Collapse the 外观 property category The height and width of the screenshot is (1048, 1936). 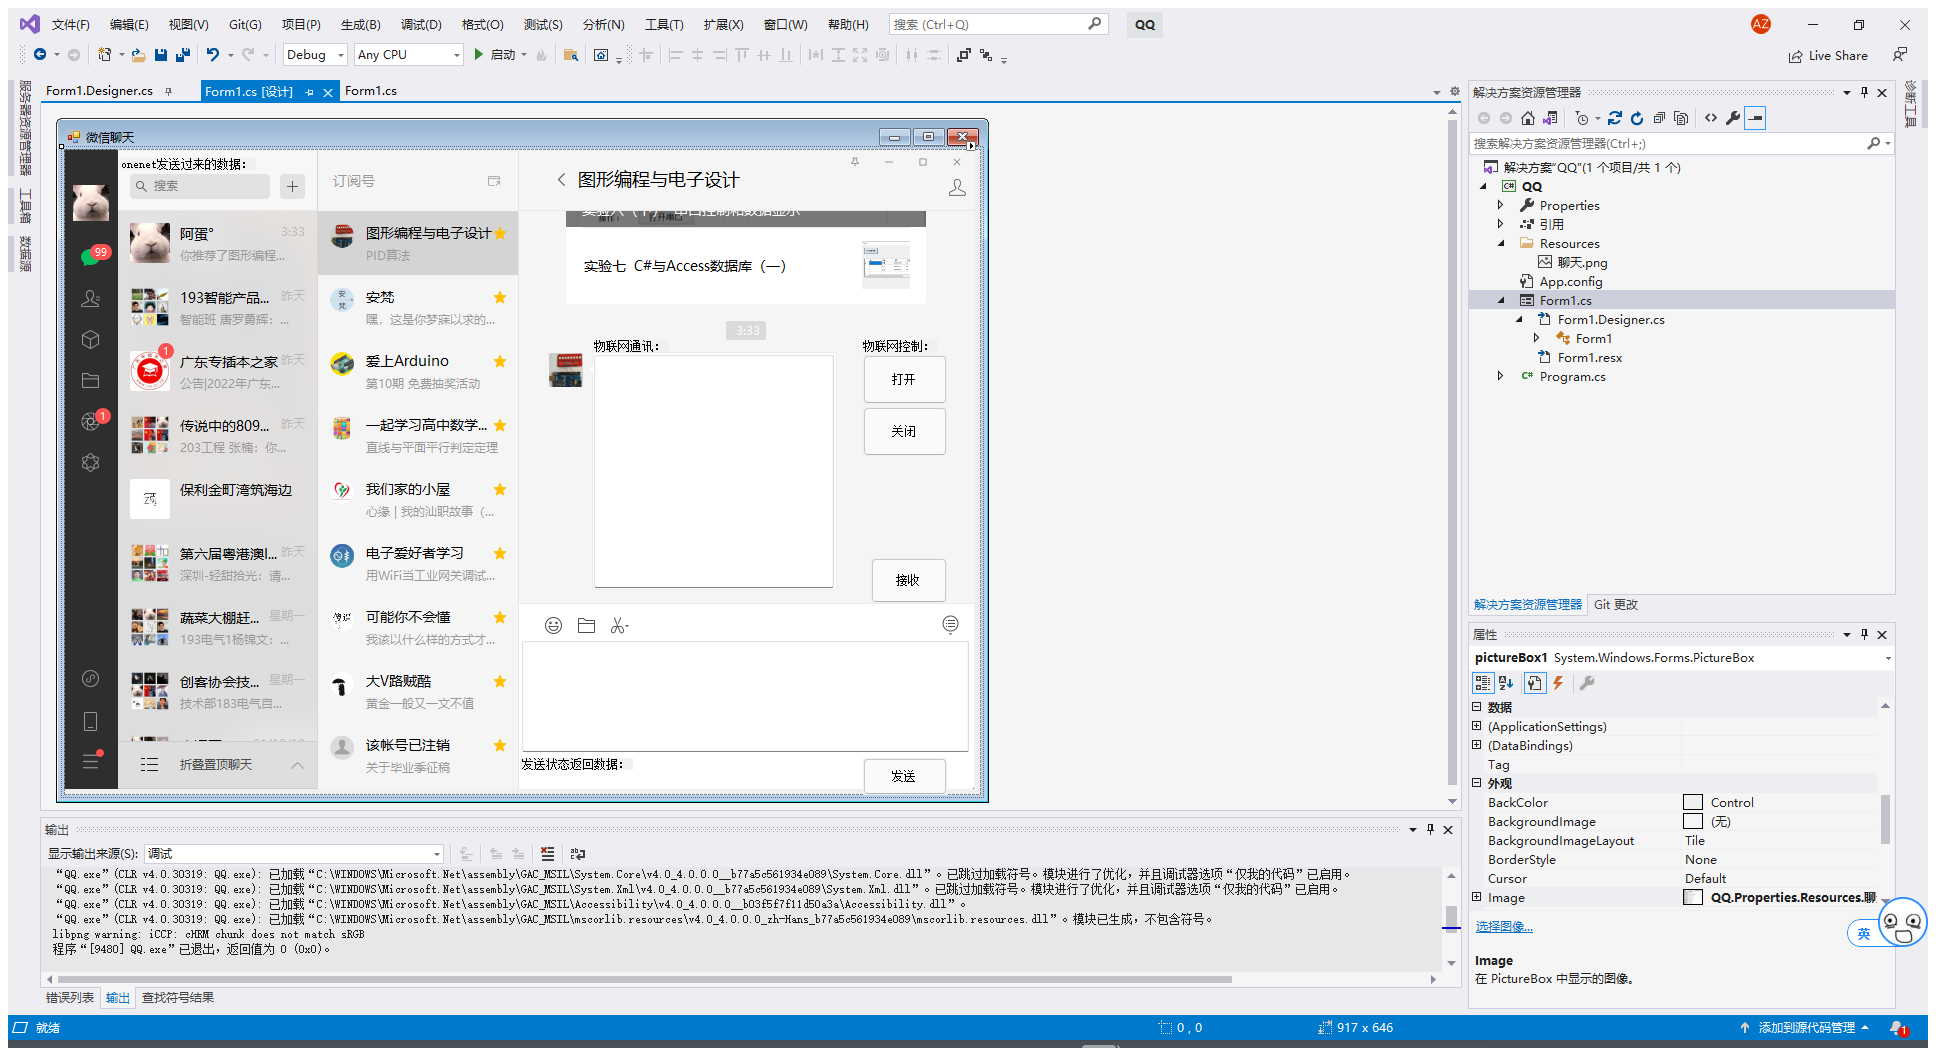click(x=1477, y=783)
